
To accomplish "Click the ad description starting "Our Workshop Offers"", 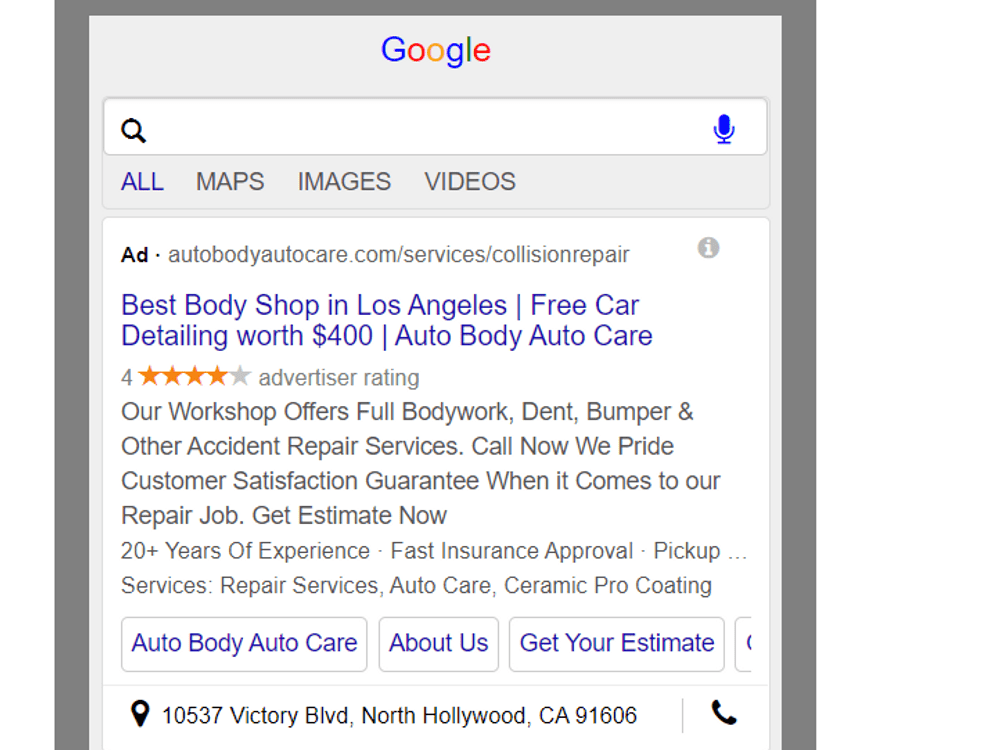I will tap(421, 464).
